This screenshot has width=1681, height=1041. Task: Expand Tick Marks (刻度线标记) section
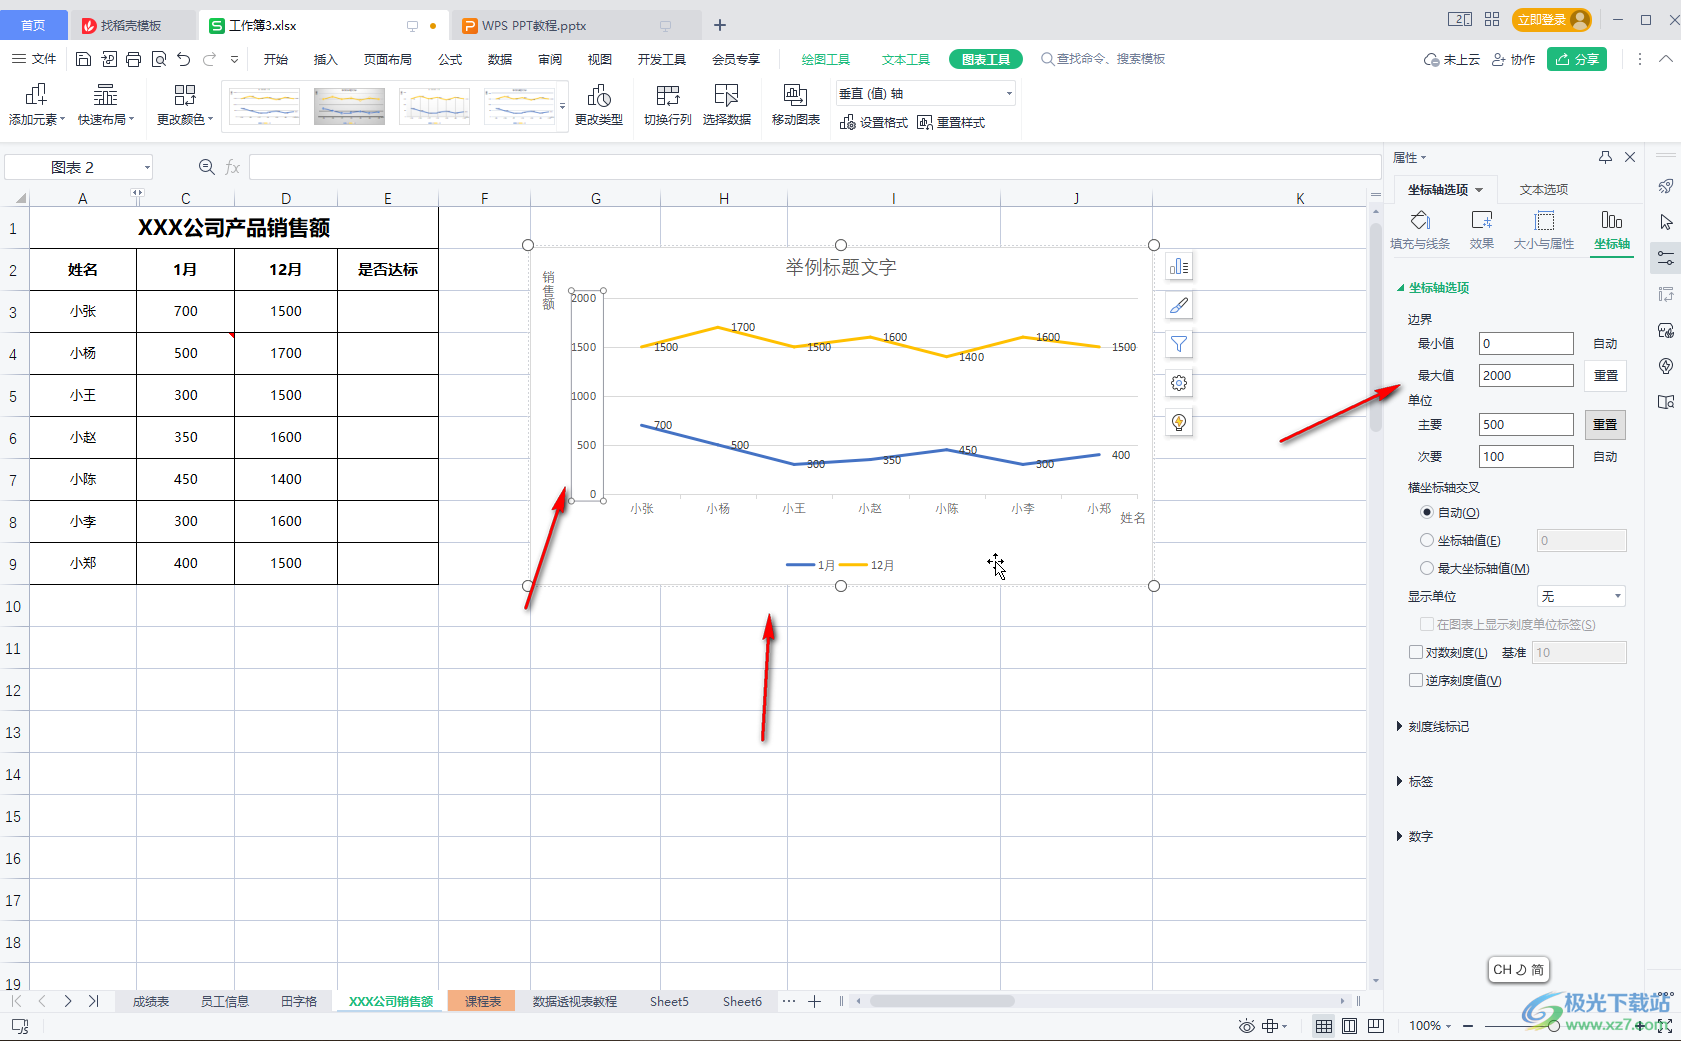point(1433,726)
